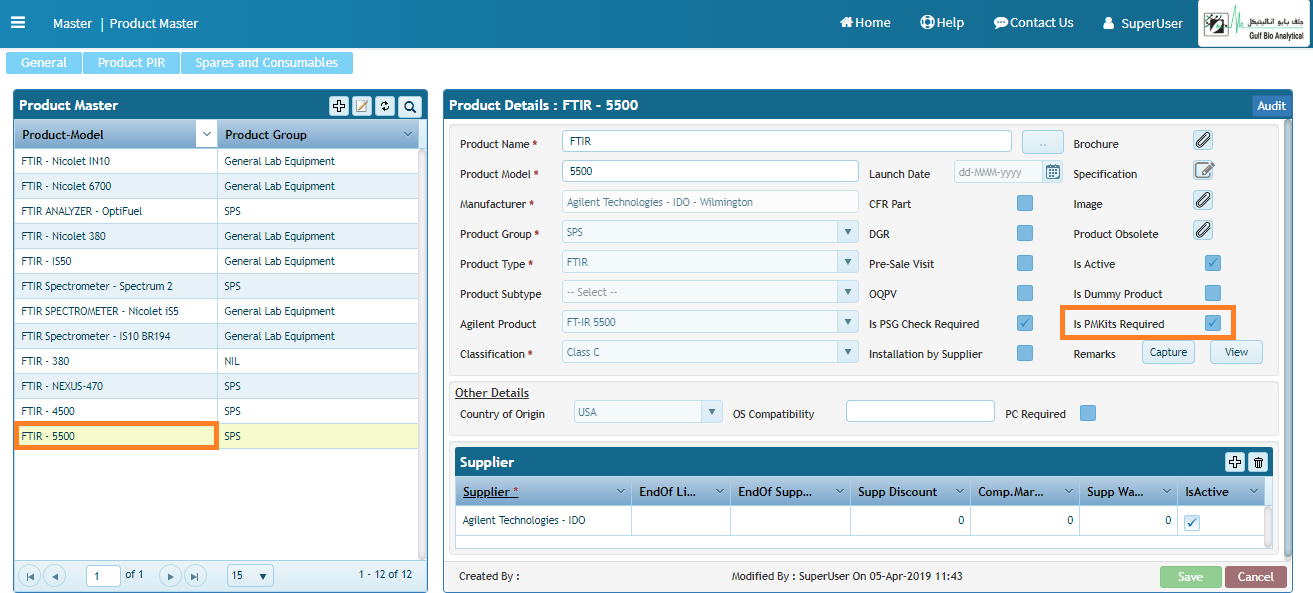Open the SuperUser account menu
The image size is (1313, 593).
(1142, 23)
